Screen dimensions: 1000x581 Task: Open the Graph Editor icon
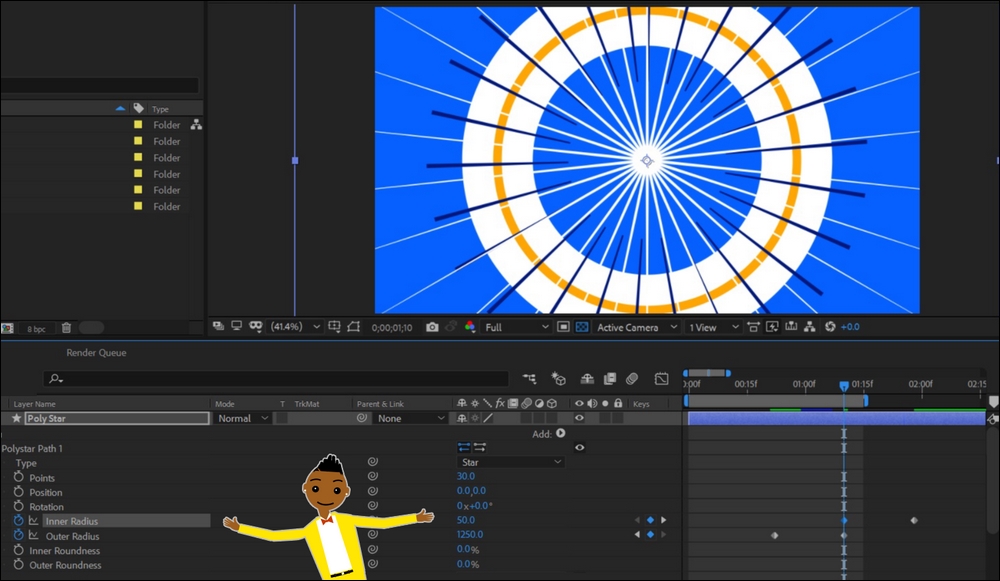tap(661, 379)
